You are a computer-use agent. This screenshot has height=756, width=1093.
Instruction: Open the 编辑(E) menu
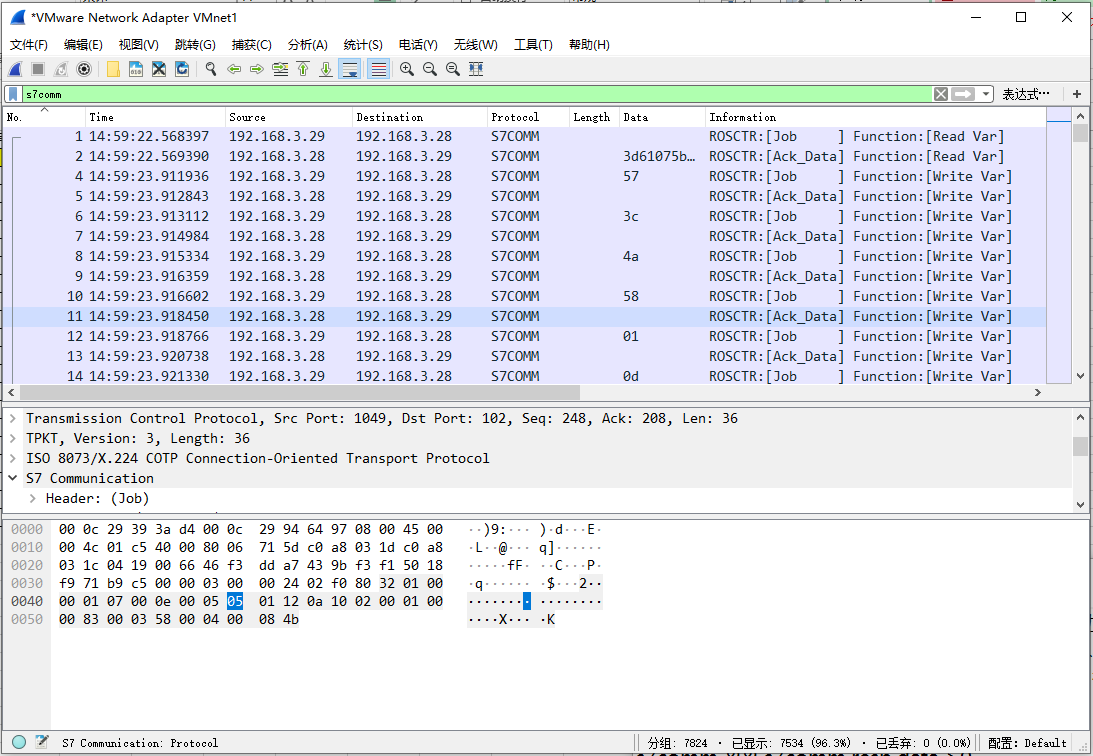tap(83, 45)
